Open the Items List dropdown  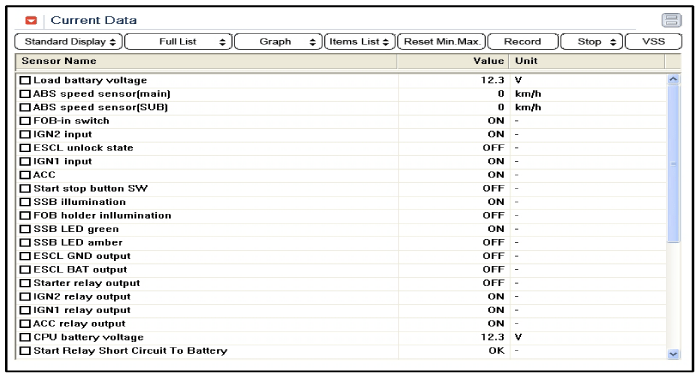point(360,42)
